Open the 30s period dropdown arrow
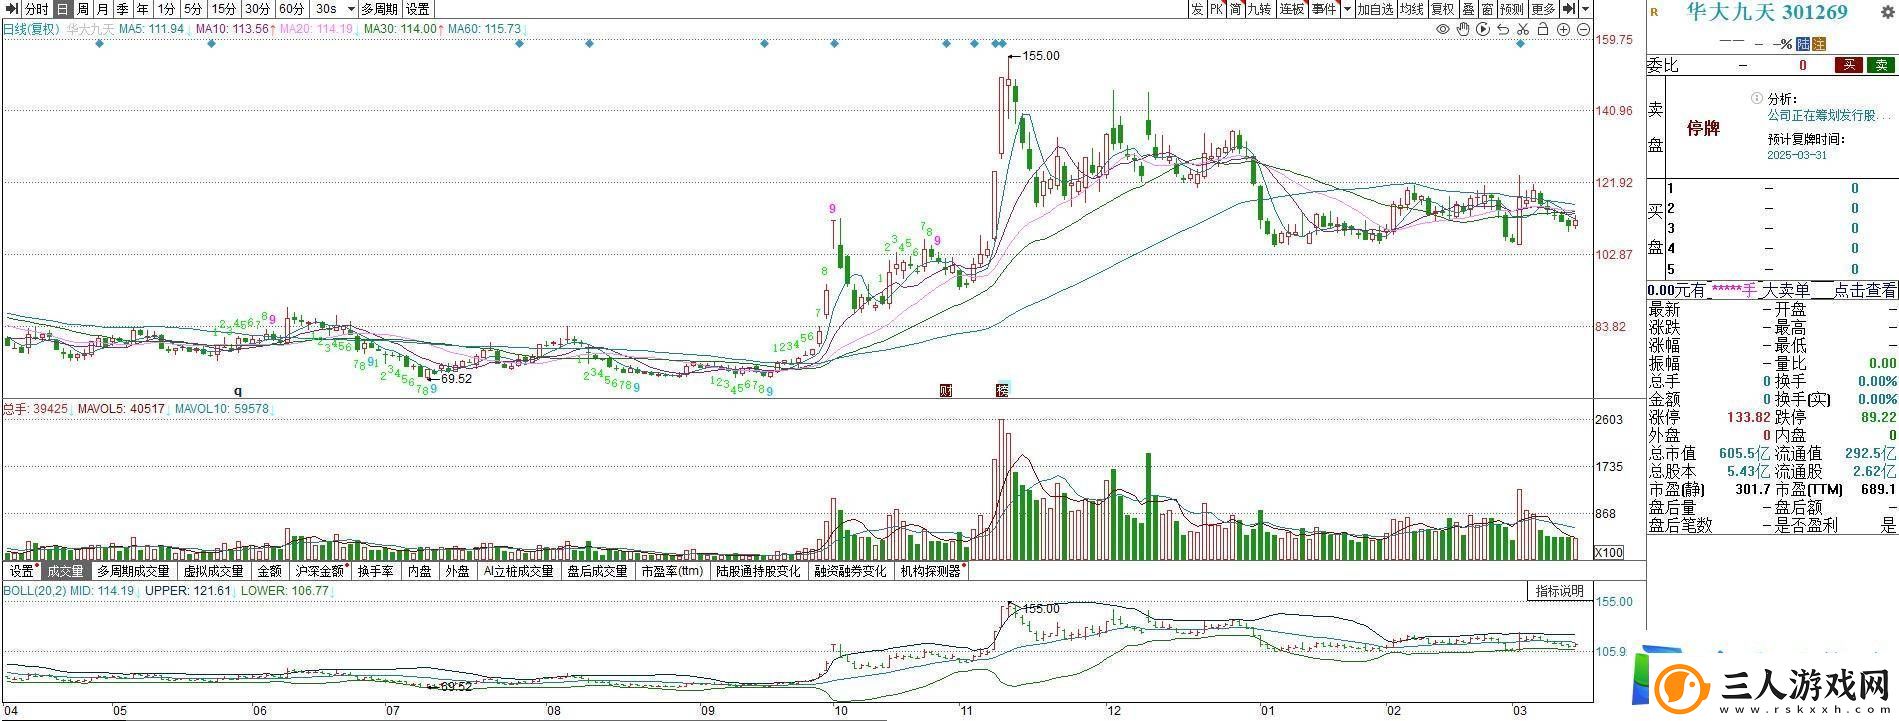1899x721 pixels. coord(350,9)
